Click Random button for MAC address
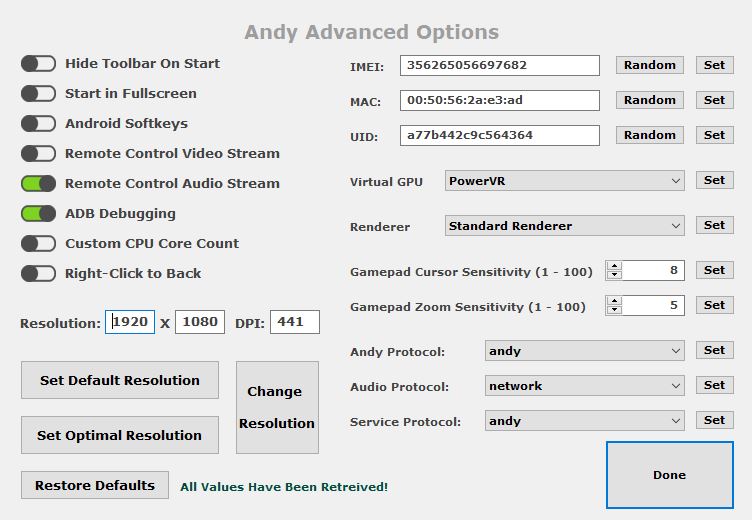Screen dimensions: 752x520 pos(650,100)
